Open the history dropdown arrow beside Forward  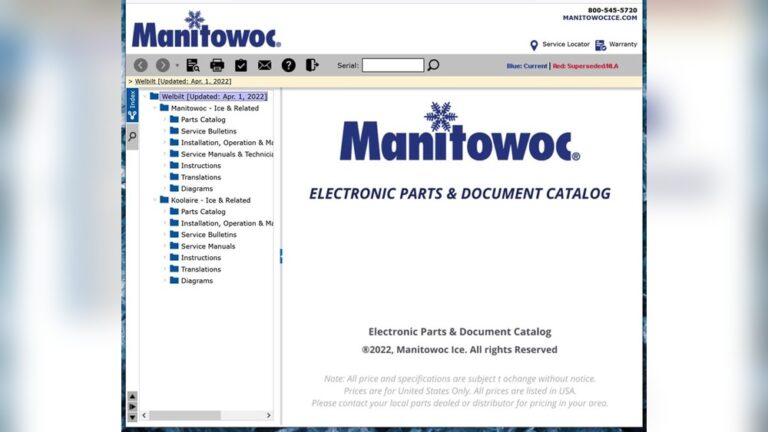[x=177, y=65]
